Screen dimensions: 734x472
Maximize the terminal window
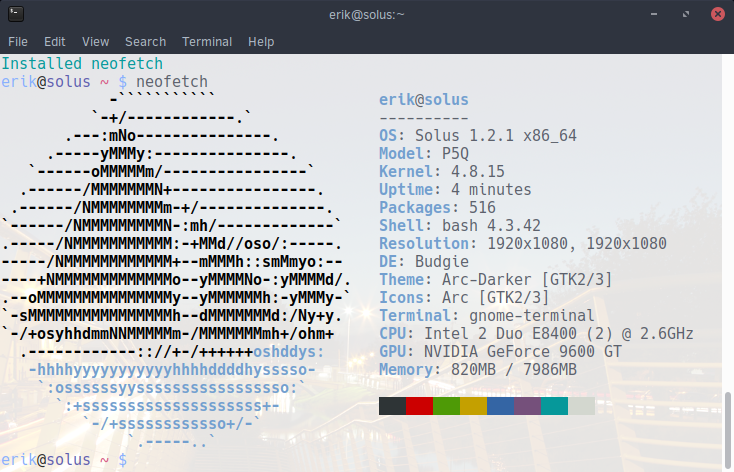[686, 14]
